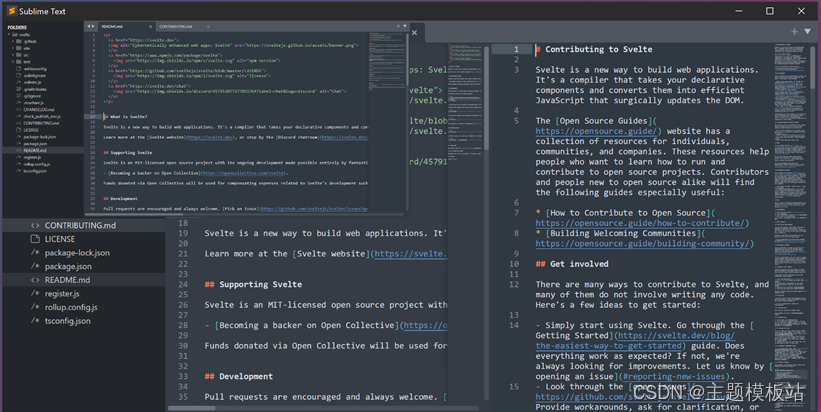Screen dimensions: 821x412
Task: Open .gitignore in the small folder tree
Action: [32, 96]
